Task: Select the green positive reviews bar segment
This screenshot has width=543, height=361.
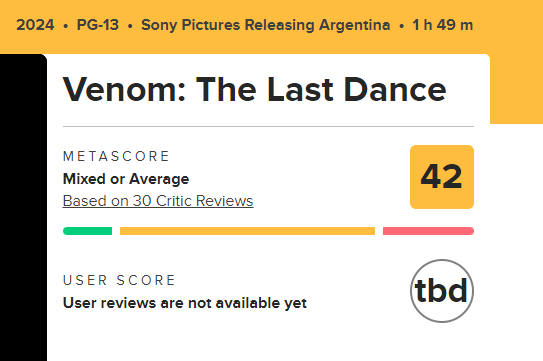Action: pyautogui.click(x=88, y=231)
